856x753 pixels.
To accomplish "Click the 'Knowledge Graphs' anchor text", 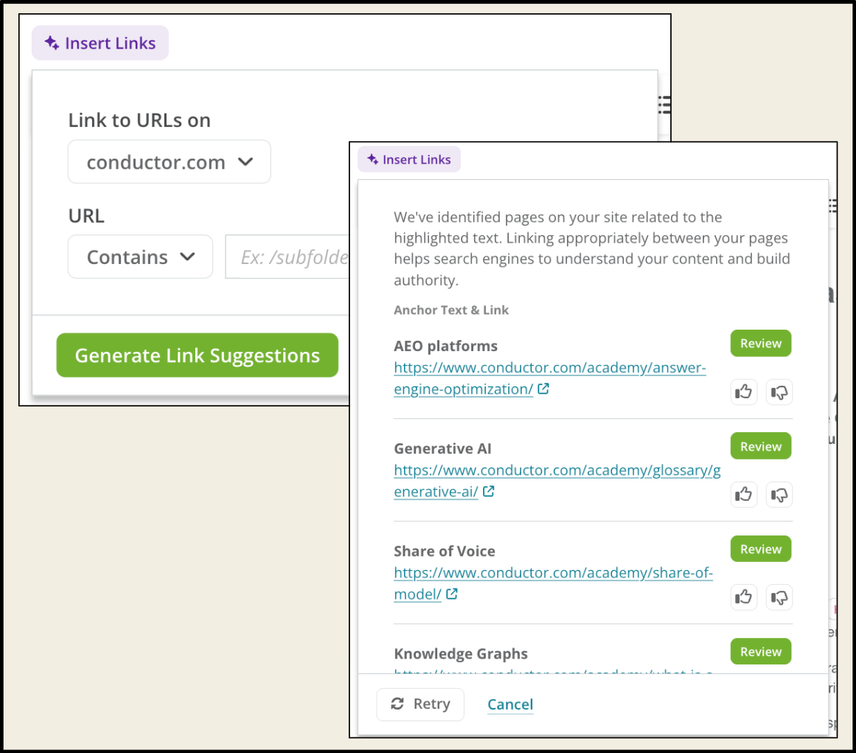I will point(461,654).
